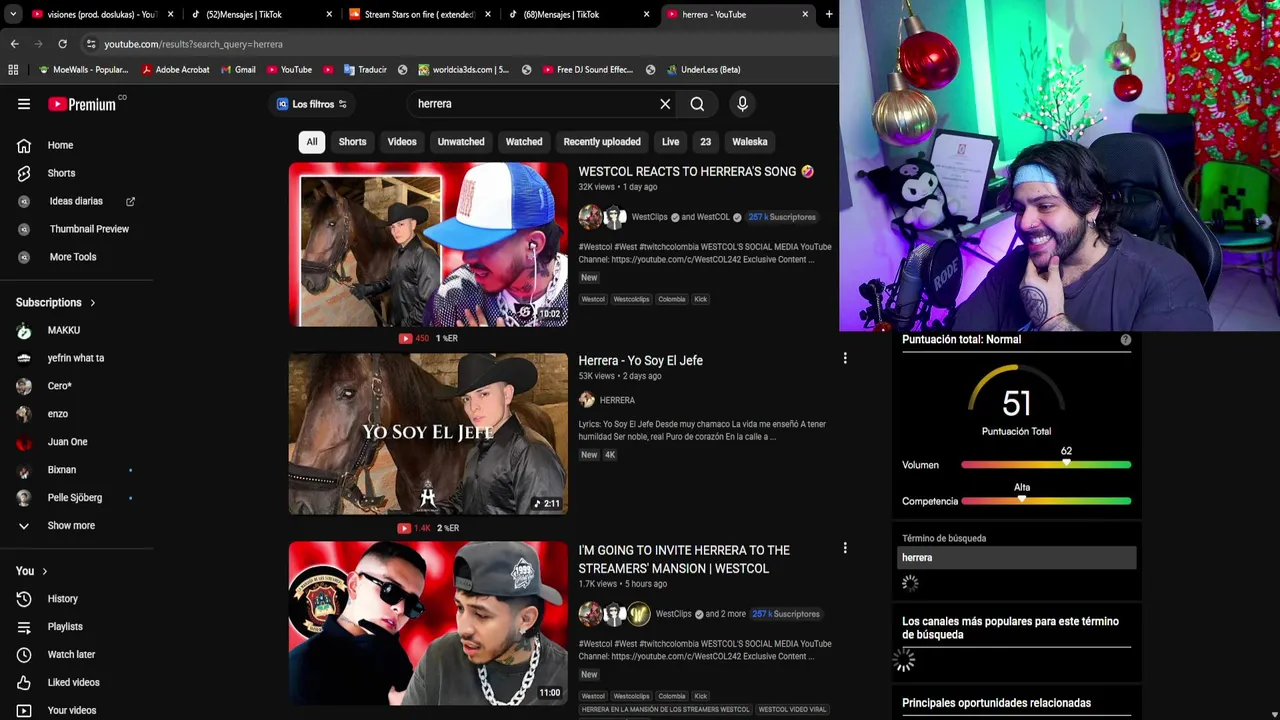Open the bookmarks apps grid icon
The image size is (1280, 720).
click(x=13, y=70)
